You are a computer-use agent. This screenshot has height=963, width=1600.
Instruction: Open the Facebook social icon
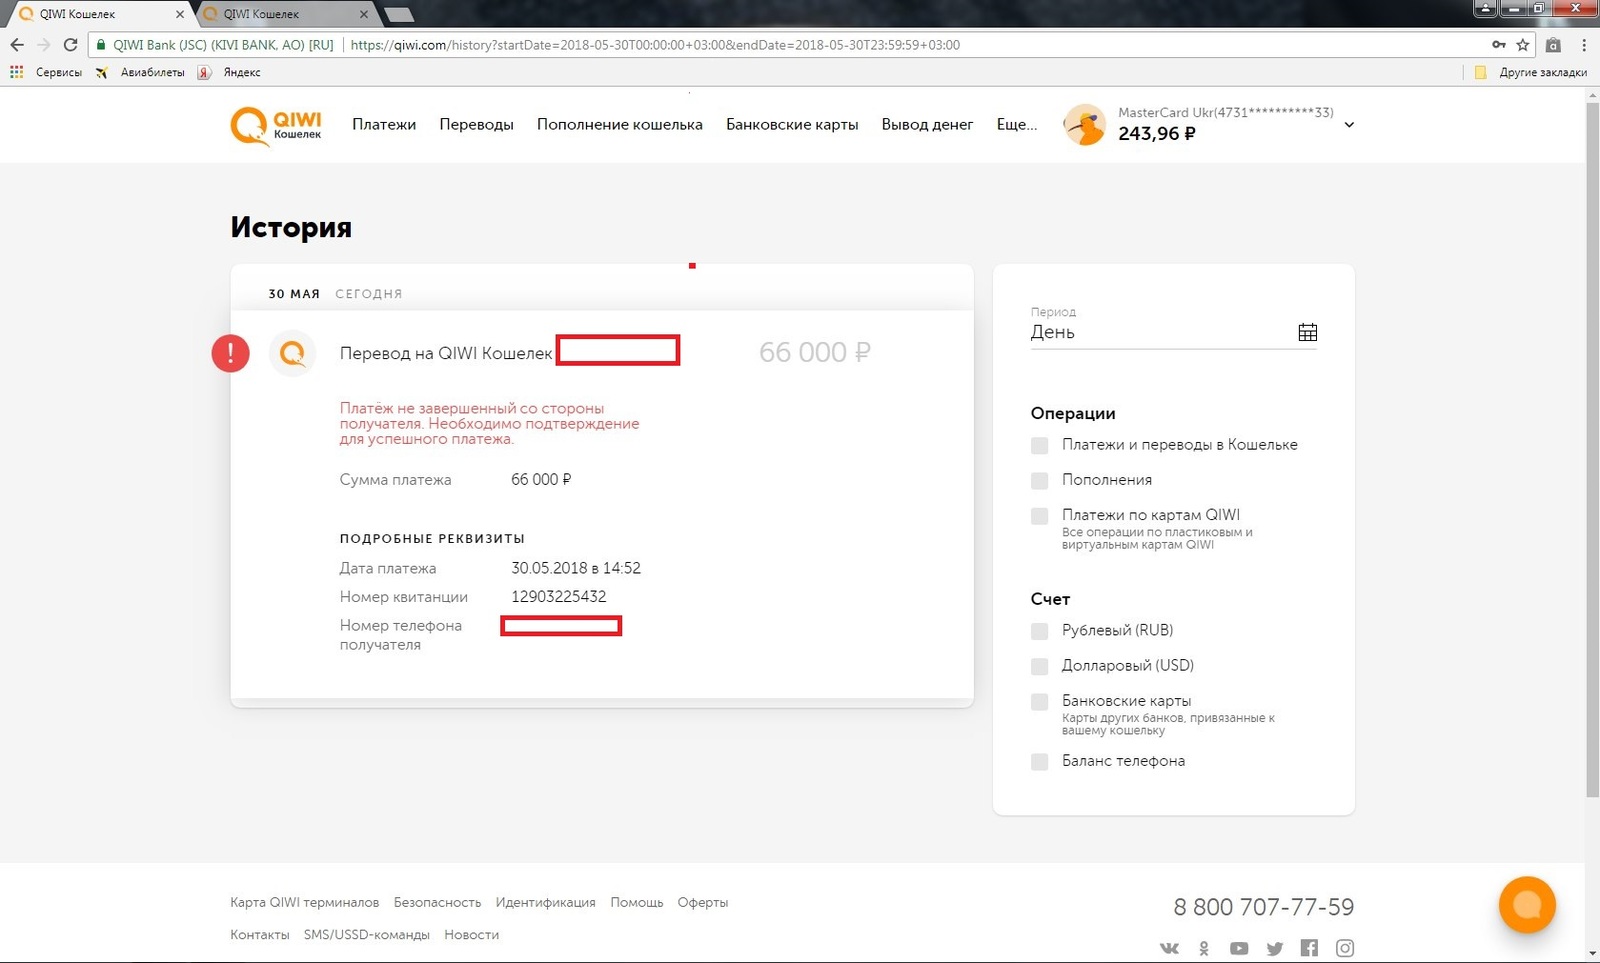point(1309,948)
